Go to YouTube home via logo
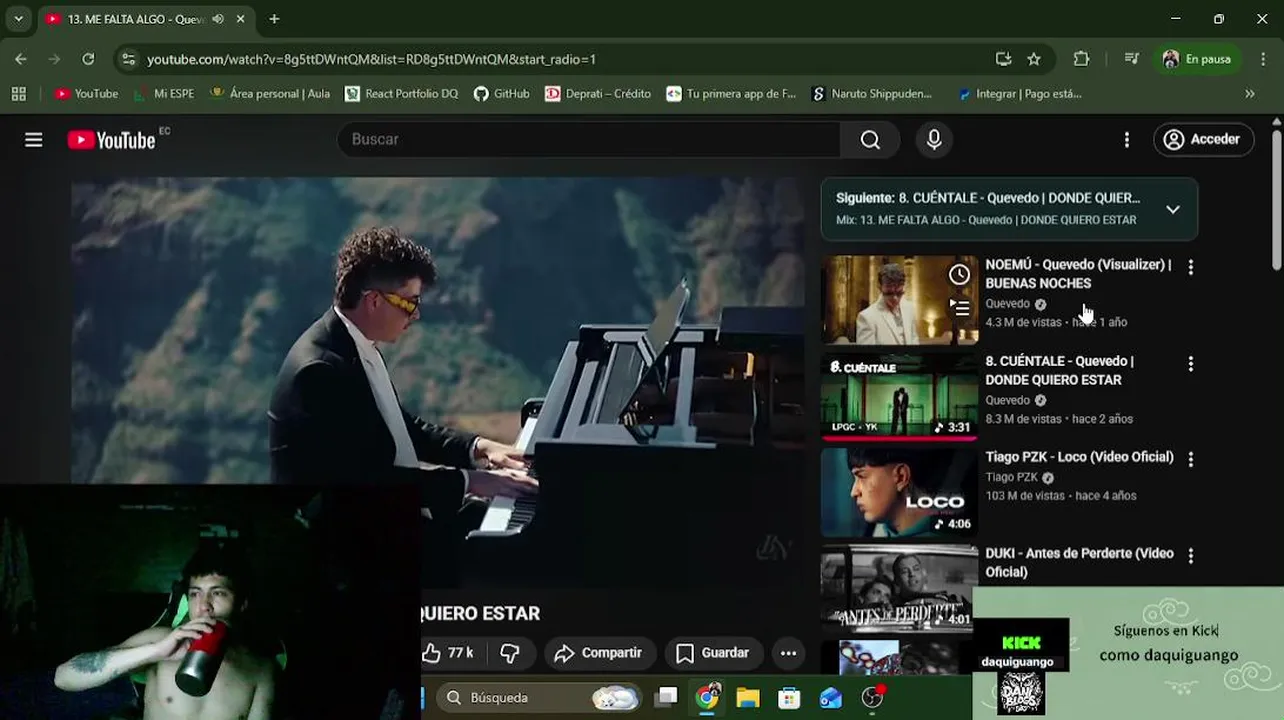The image size is (1284, 720). point(111,140)
